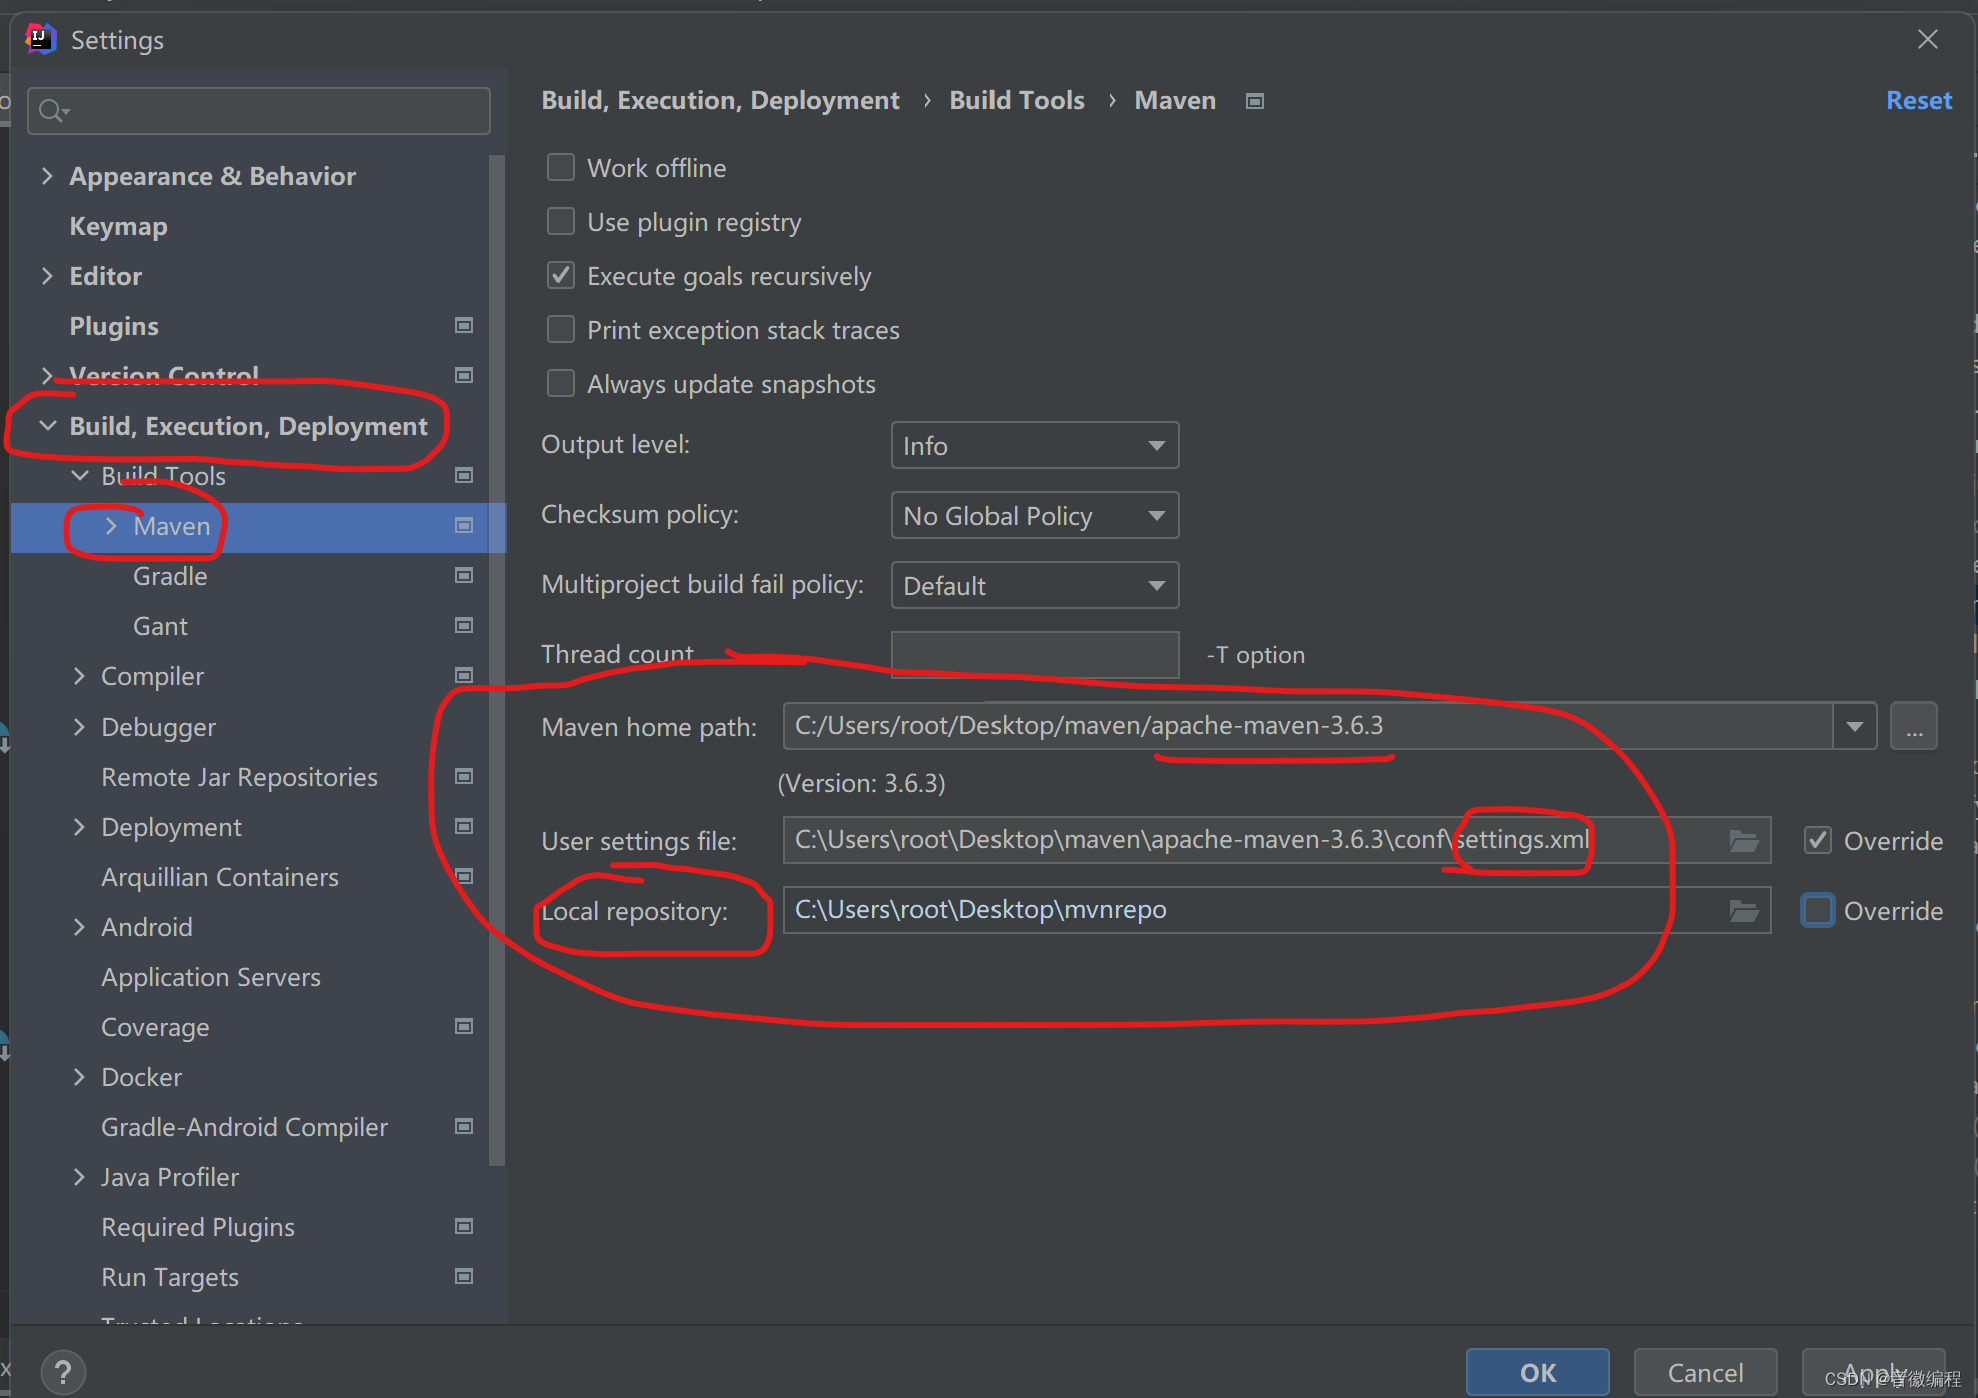Image resolution: width=1978 pixels, height=1398 pixels.
Task: Click the browse icon for Maven home path
Action: pyautogui.click(x=1913, y=725)
